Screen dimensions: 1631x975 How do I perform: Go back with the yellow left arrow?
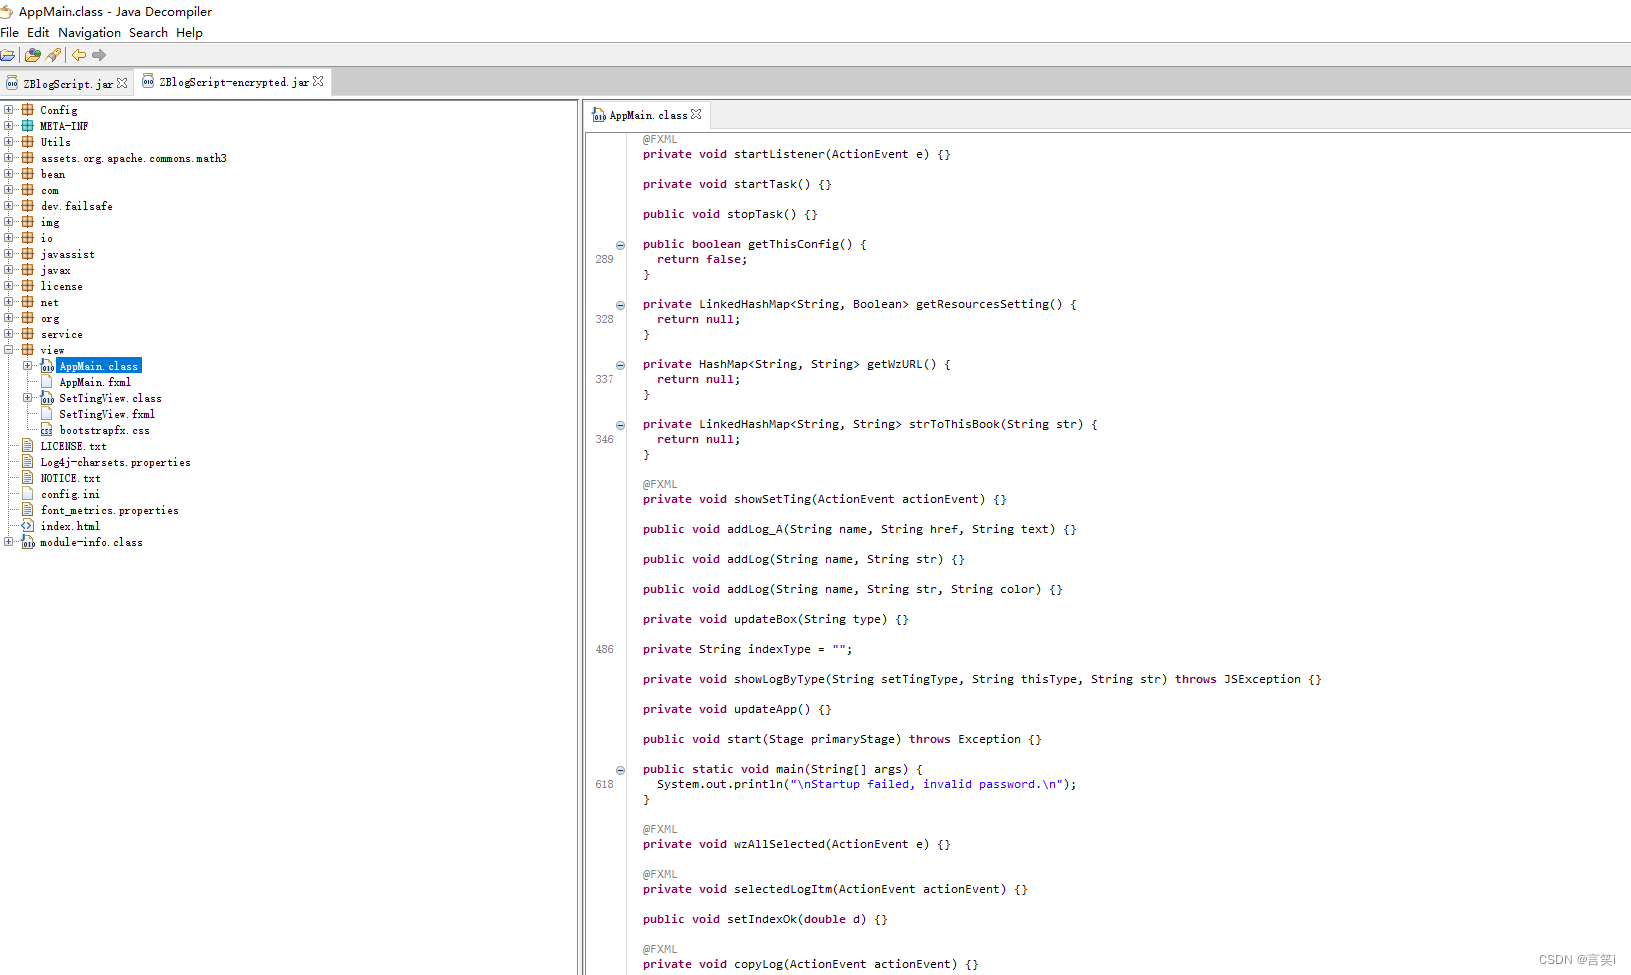[79, 55]
